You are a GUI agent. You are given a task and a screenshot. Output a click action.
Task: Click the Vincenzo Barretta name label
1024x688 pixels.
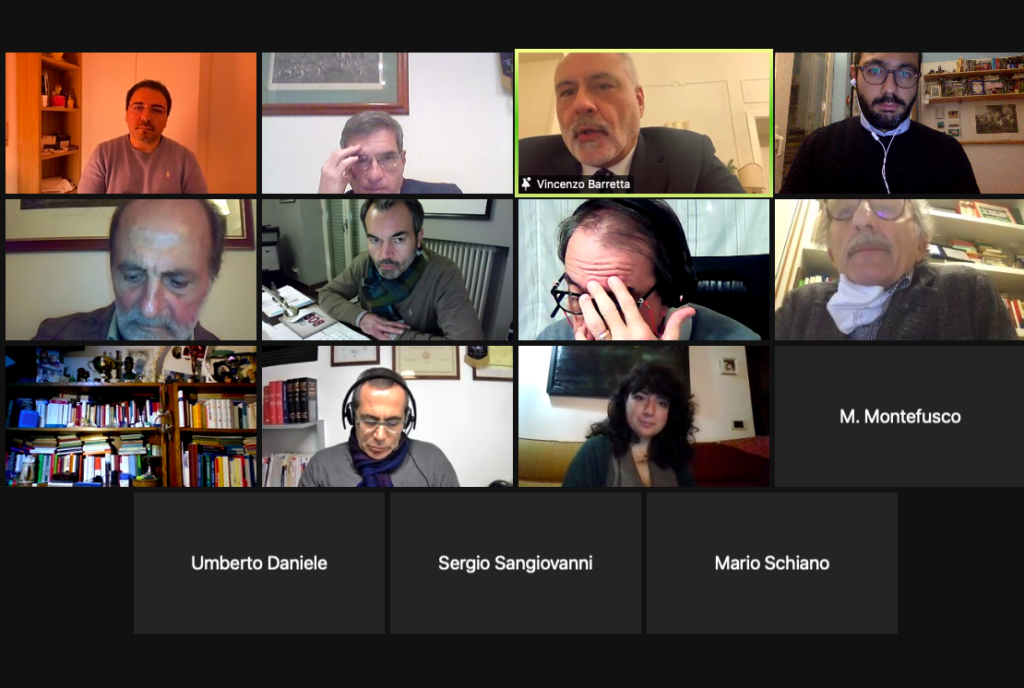583,184
